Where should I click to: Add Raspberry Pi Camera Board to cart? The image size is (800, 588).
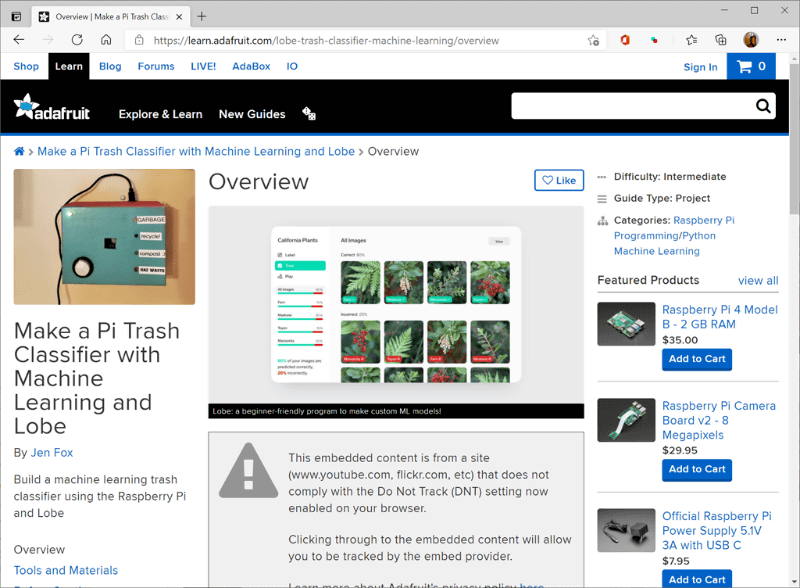click(x=697, y=470)
